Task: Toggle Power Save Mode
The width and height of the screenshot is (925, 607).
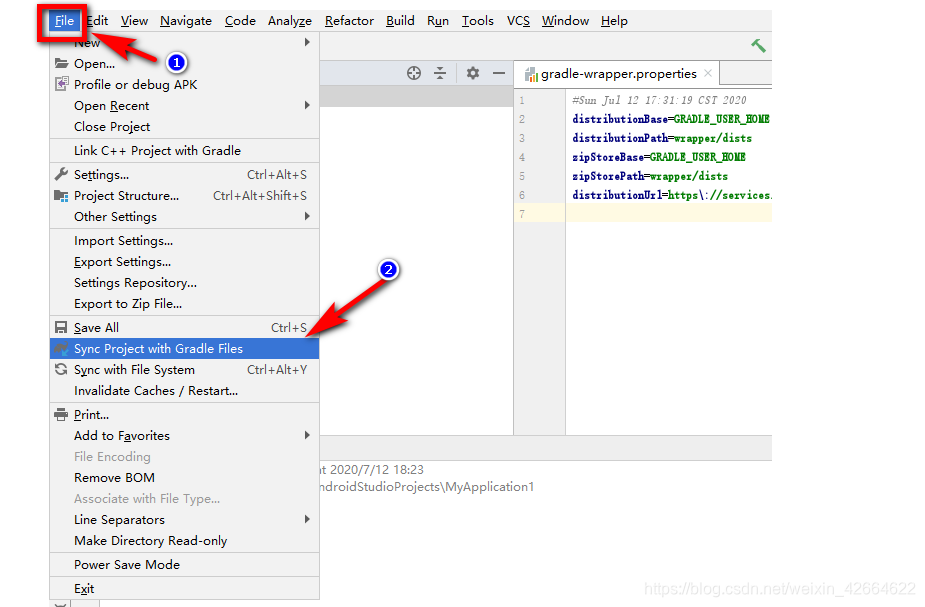Action: 185,565
